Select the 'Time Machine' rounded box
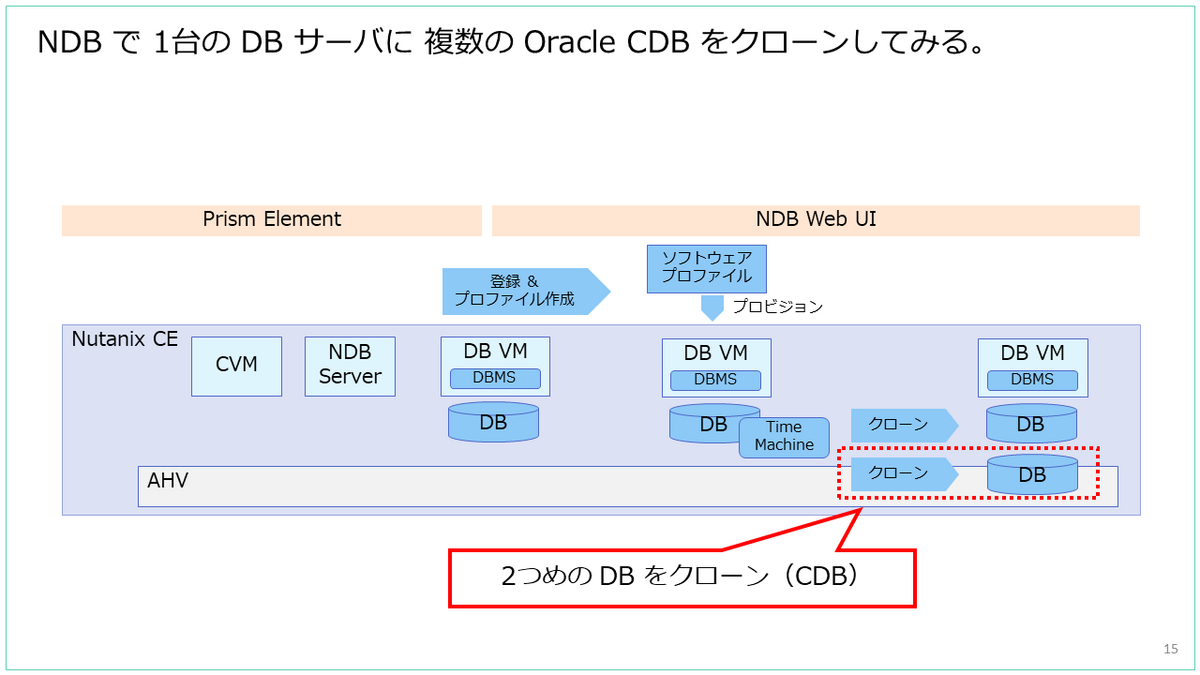Screen dimensions: 1200x675 784,437
